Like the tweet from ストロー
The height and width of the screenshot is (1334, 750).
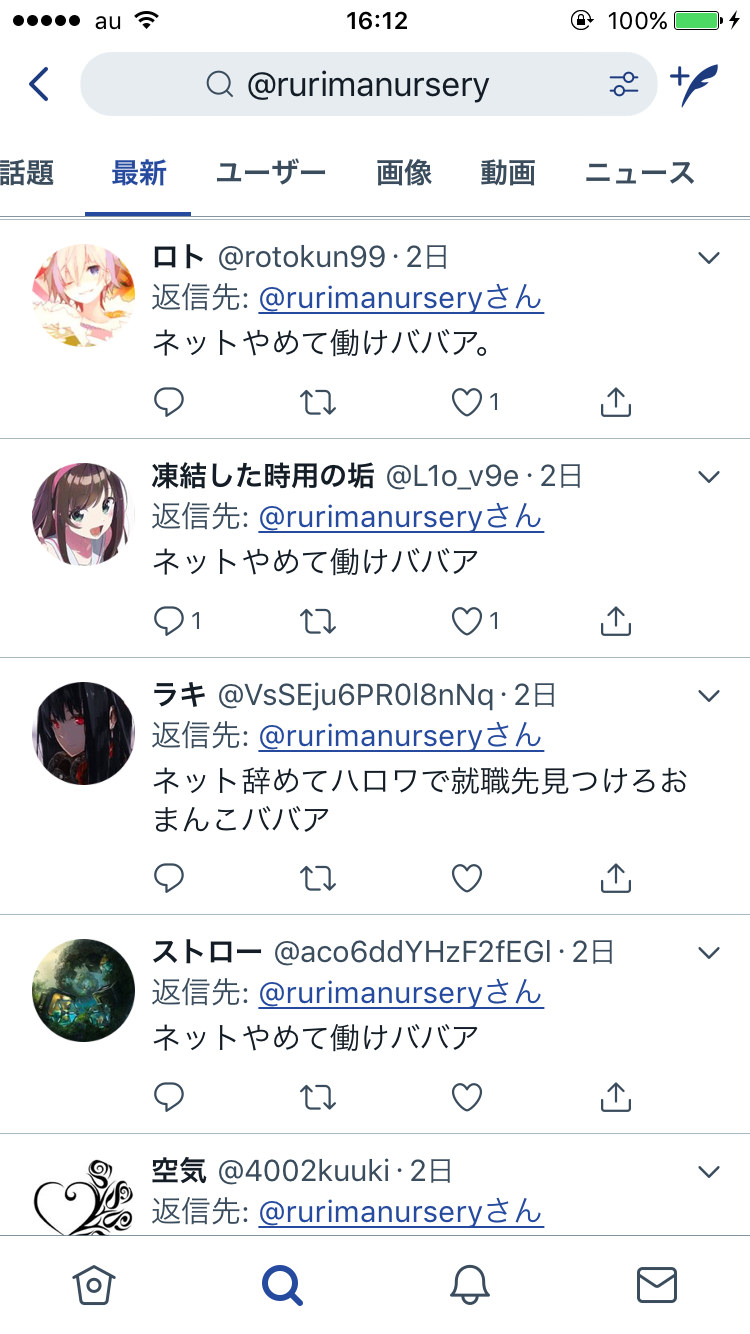click(x=467, y=1098)
